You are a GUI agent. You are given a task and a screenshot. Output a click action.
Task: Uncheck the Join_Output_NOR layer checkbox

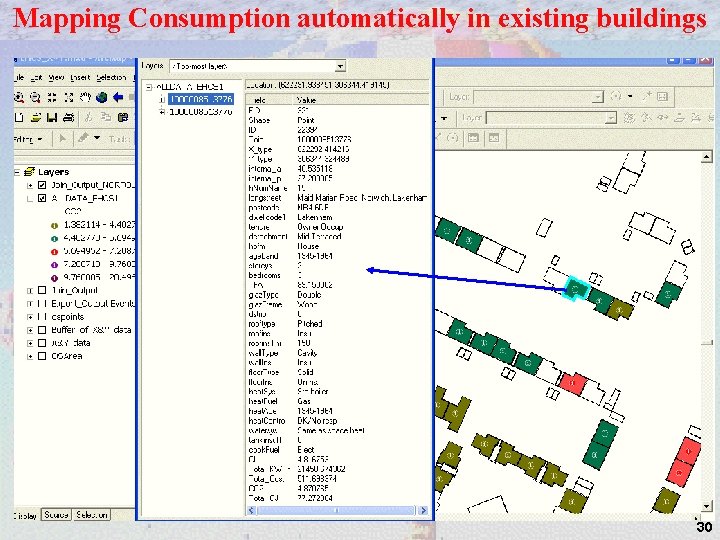(42, 185)
